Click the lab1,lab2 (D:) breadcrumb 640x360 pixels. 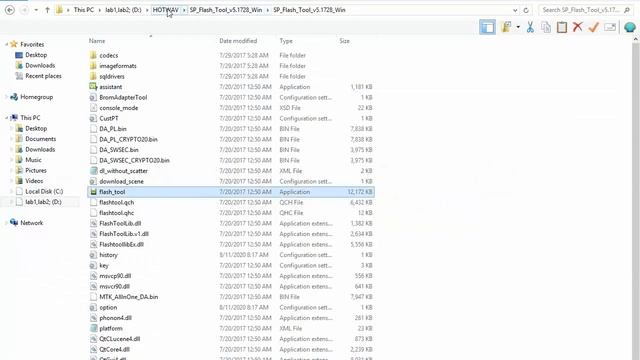(x=123, y=10)
